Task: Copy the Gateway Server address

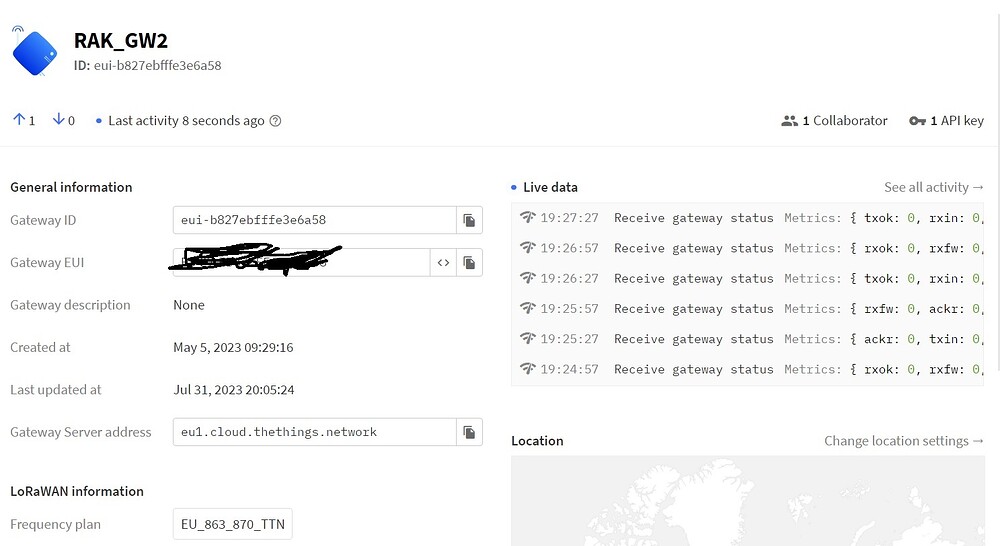Action: [x=469, y=432]
